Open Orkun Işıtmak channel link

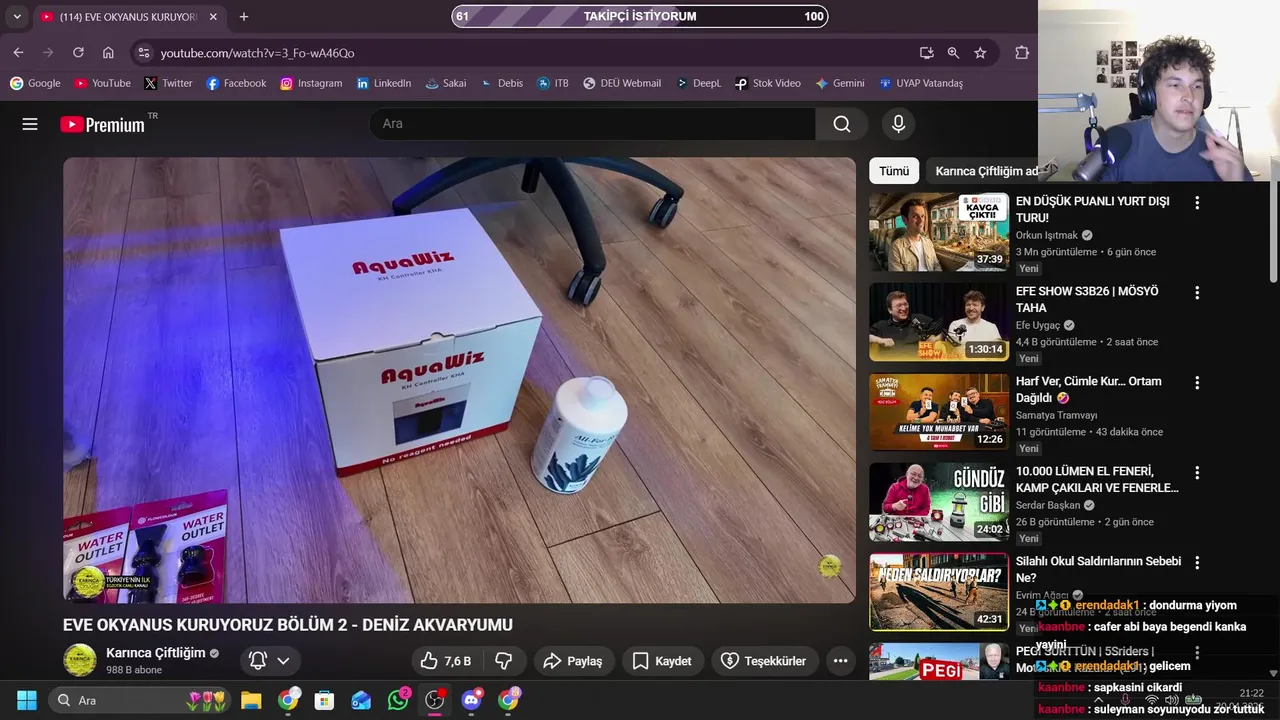(x=1047, y=235)
